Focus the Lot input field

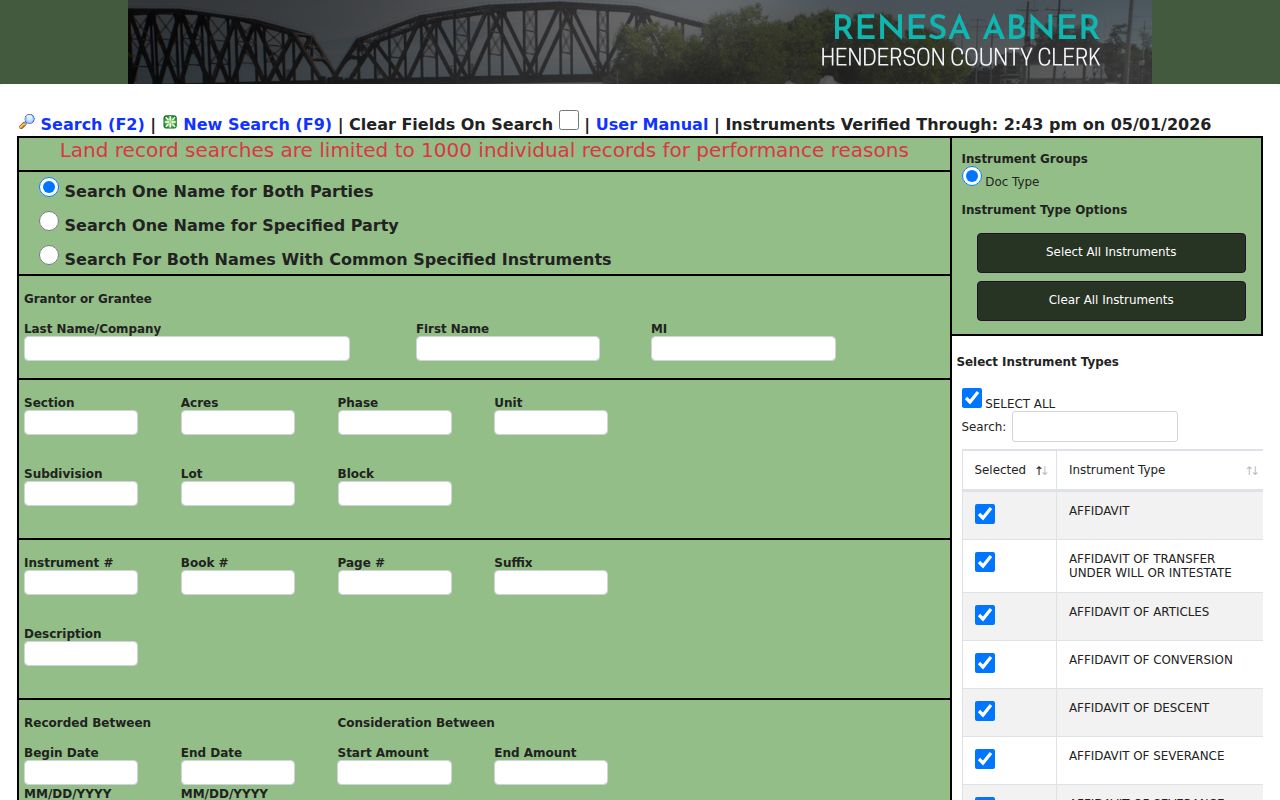(x=238, y=493)
